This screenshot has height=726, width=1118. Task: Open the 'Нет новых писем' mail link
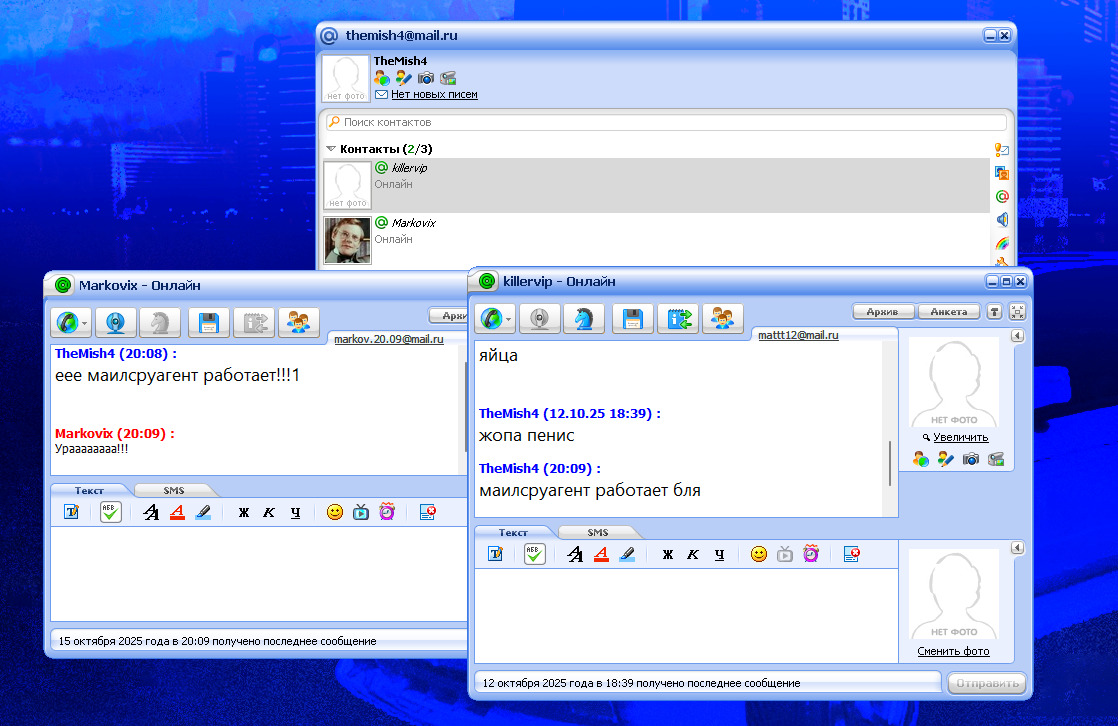click(x=434, y=94)
